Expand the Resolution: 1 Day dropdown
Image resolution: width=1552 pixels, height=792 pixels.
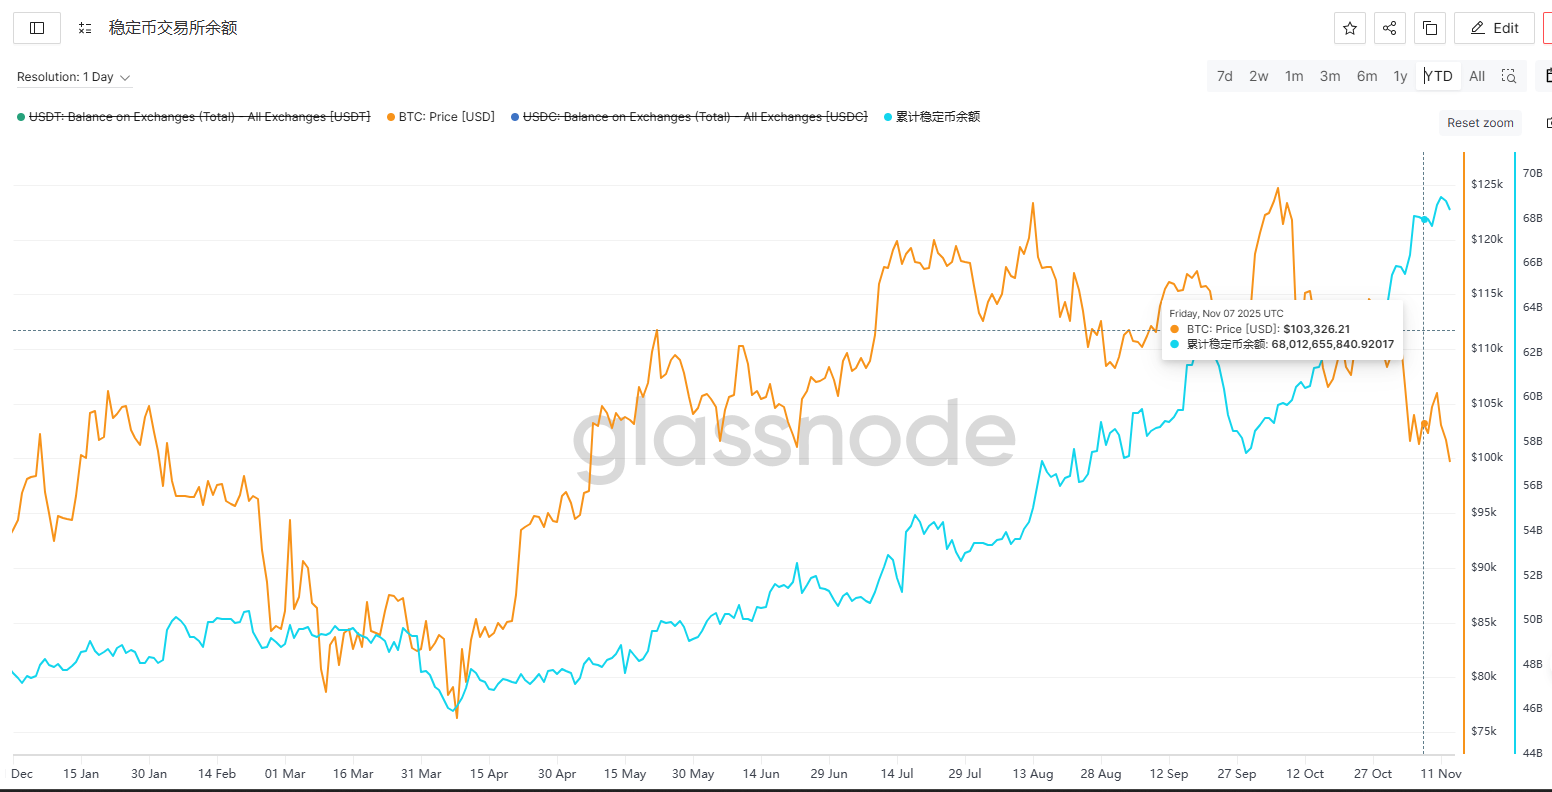[74, 77]
